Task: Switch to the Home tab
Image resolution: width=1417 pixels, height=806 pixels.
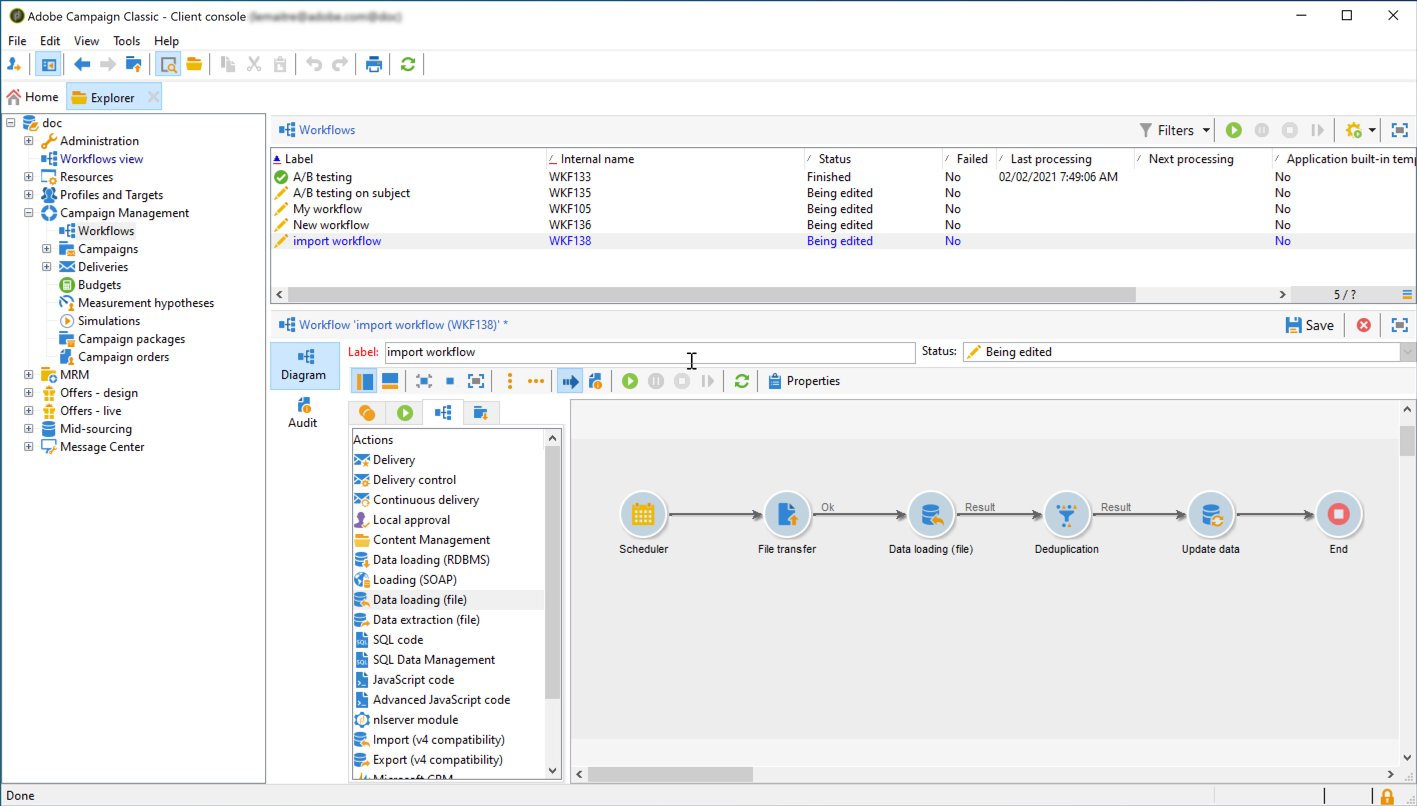Action: [33, 97]
